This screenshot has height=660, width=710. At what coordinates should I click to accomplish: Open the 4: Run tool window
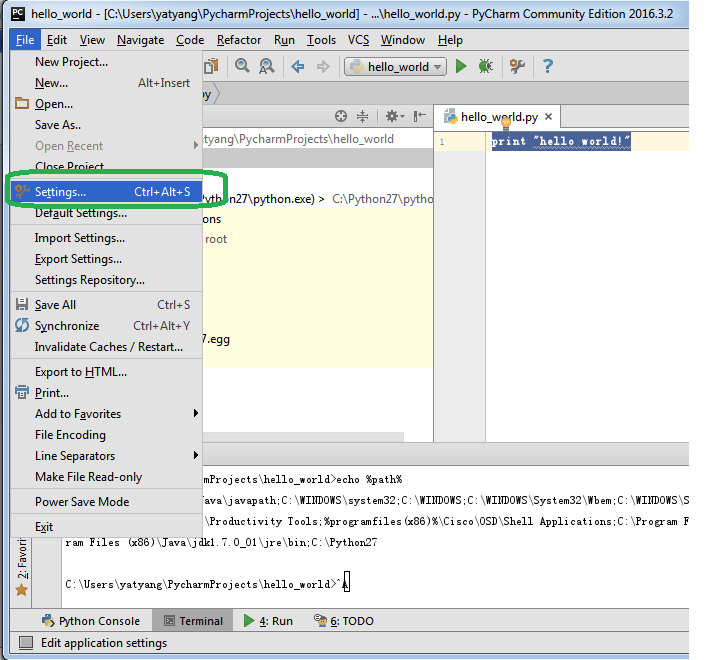click(268, 621)
